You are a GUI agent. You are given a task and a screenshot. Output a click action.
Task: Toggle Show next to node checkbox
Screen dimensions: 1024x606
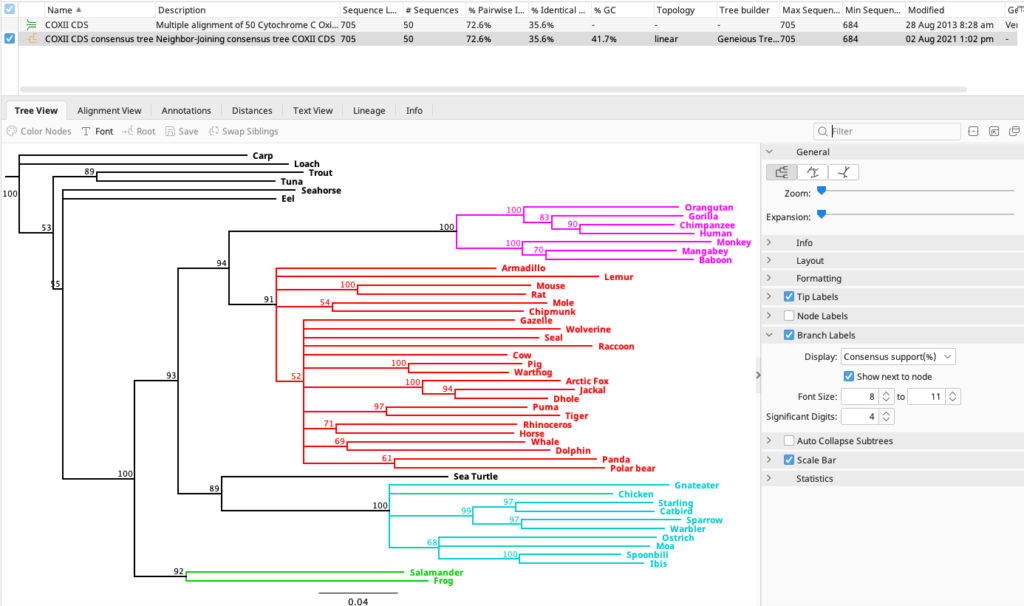pos(849,376)
